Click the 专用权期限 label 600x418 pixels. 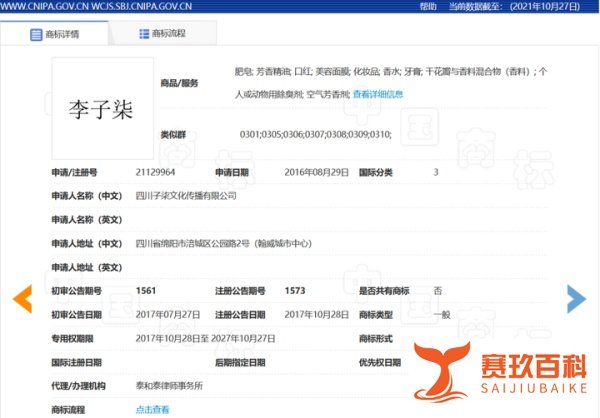pyautogui.click(x=72, y=338)
